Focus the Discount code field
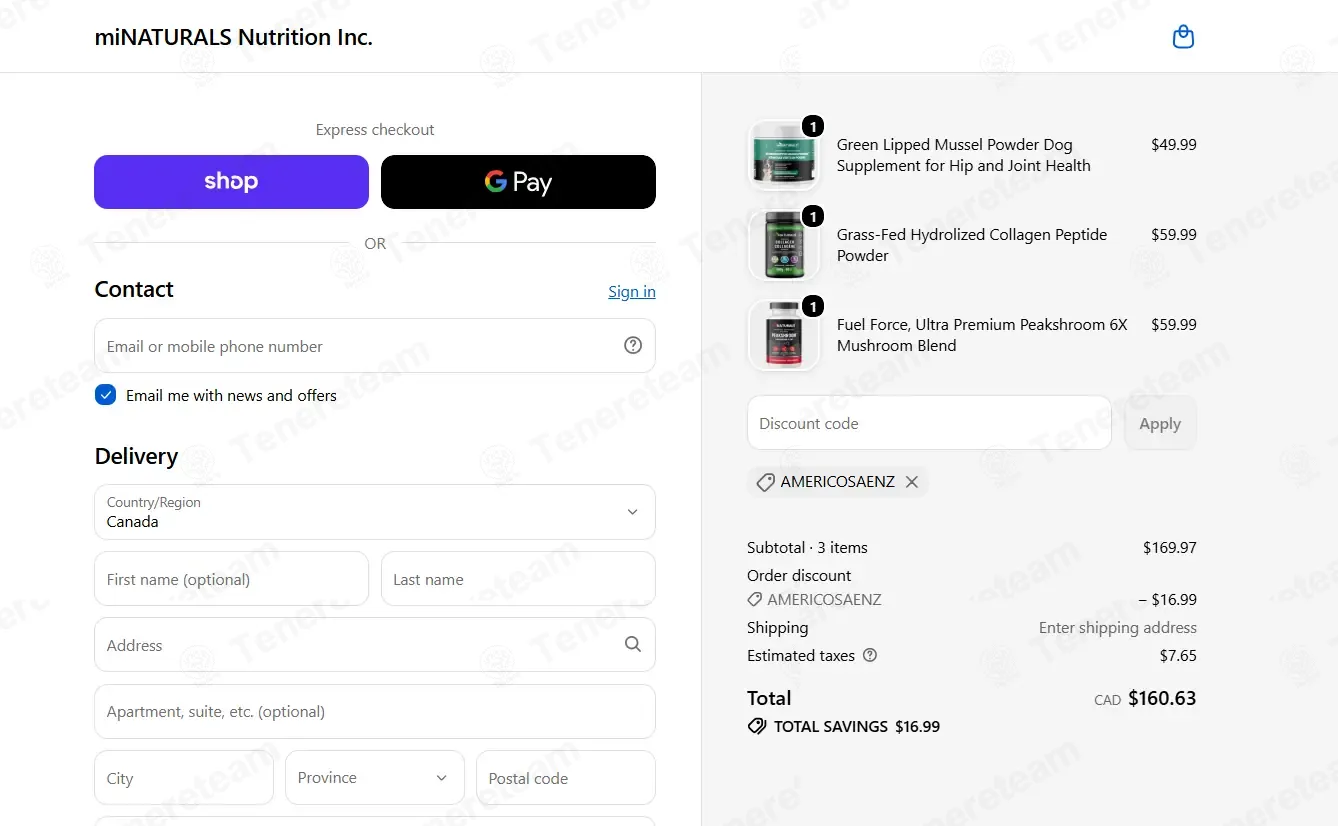Screen dimensions: 1338x826 click(929, 423)
